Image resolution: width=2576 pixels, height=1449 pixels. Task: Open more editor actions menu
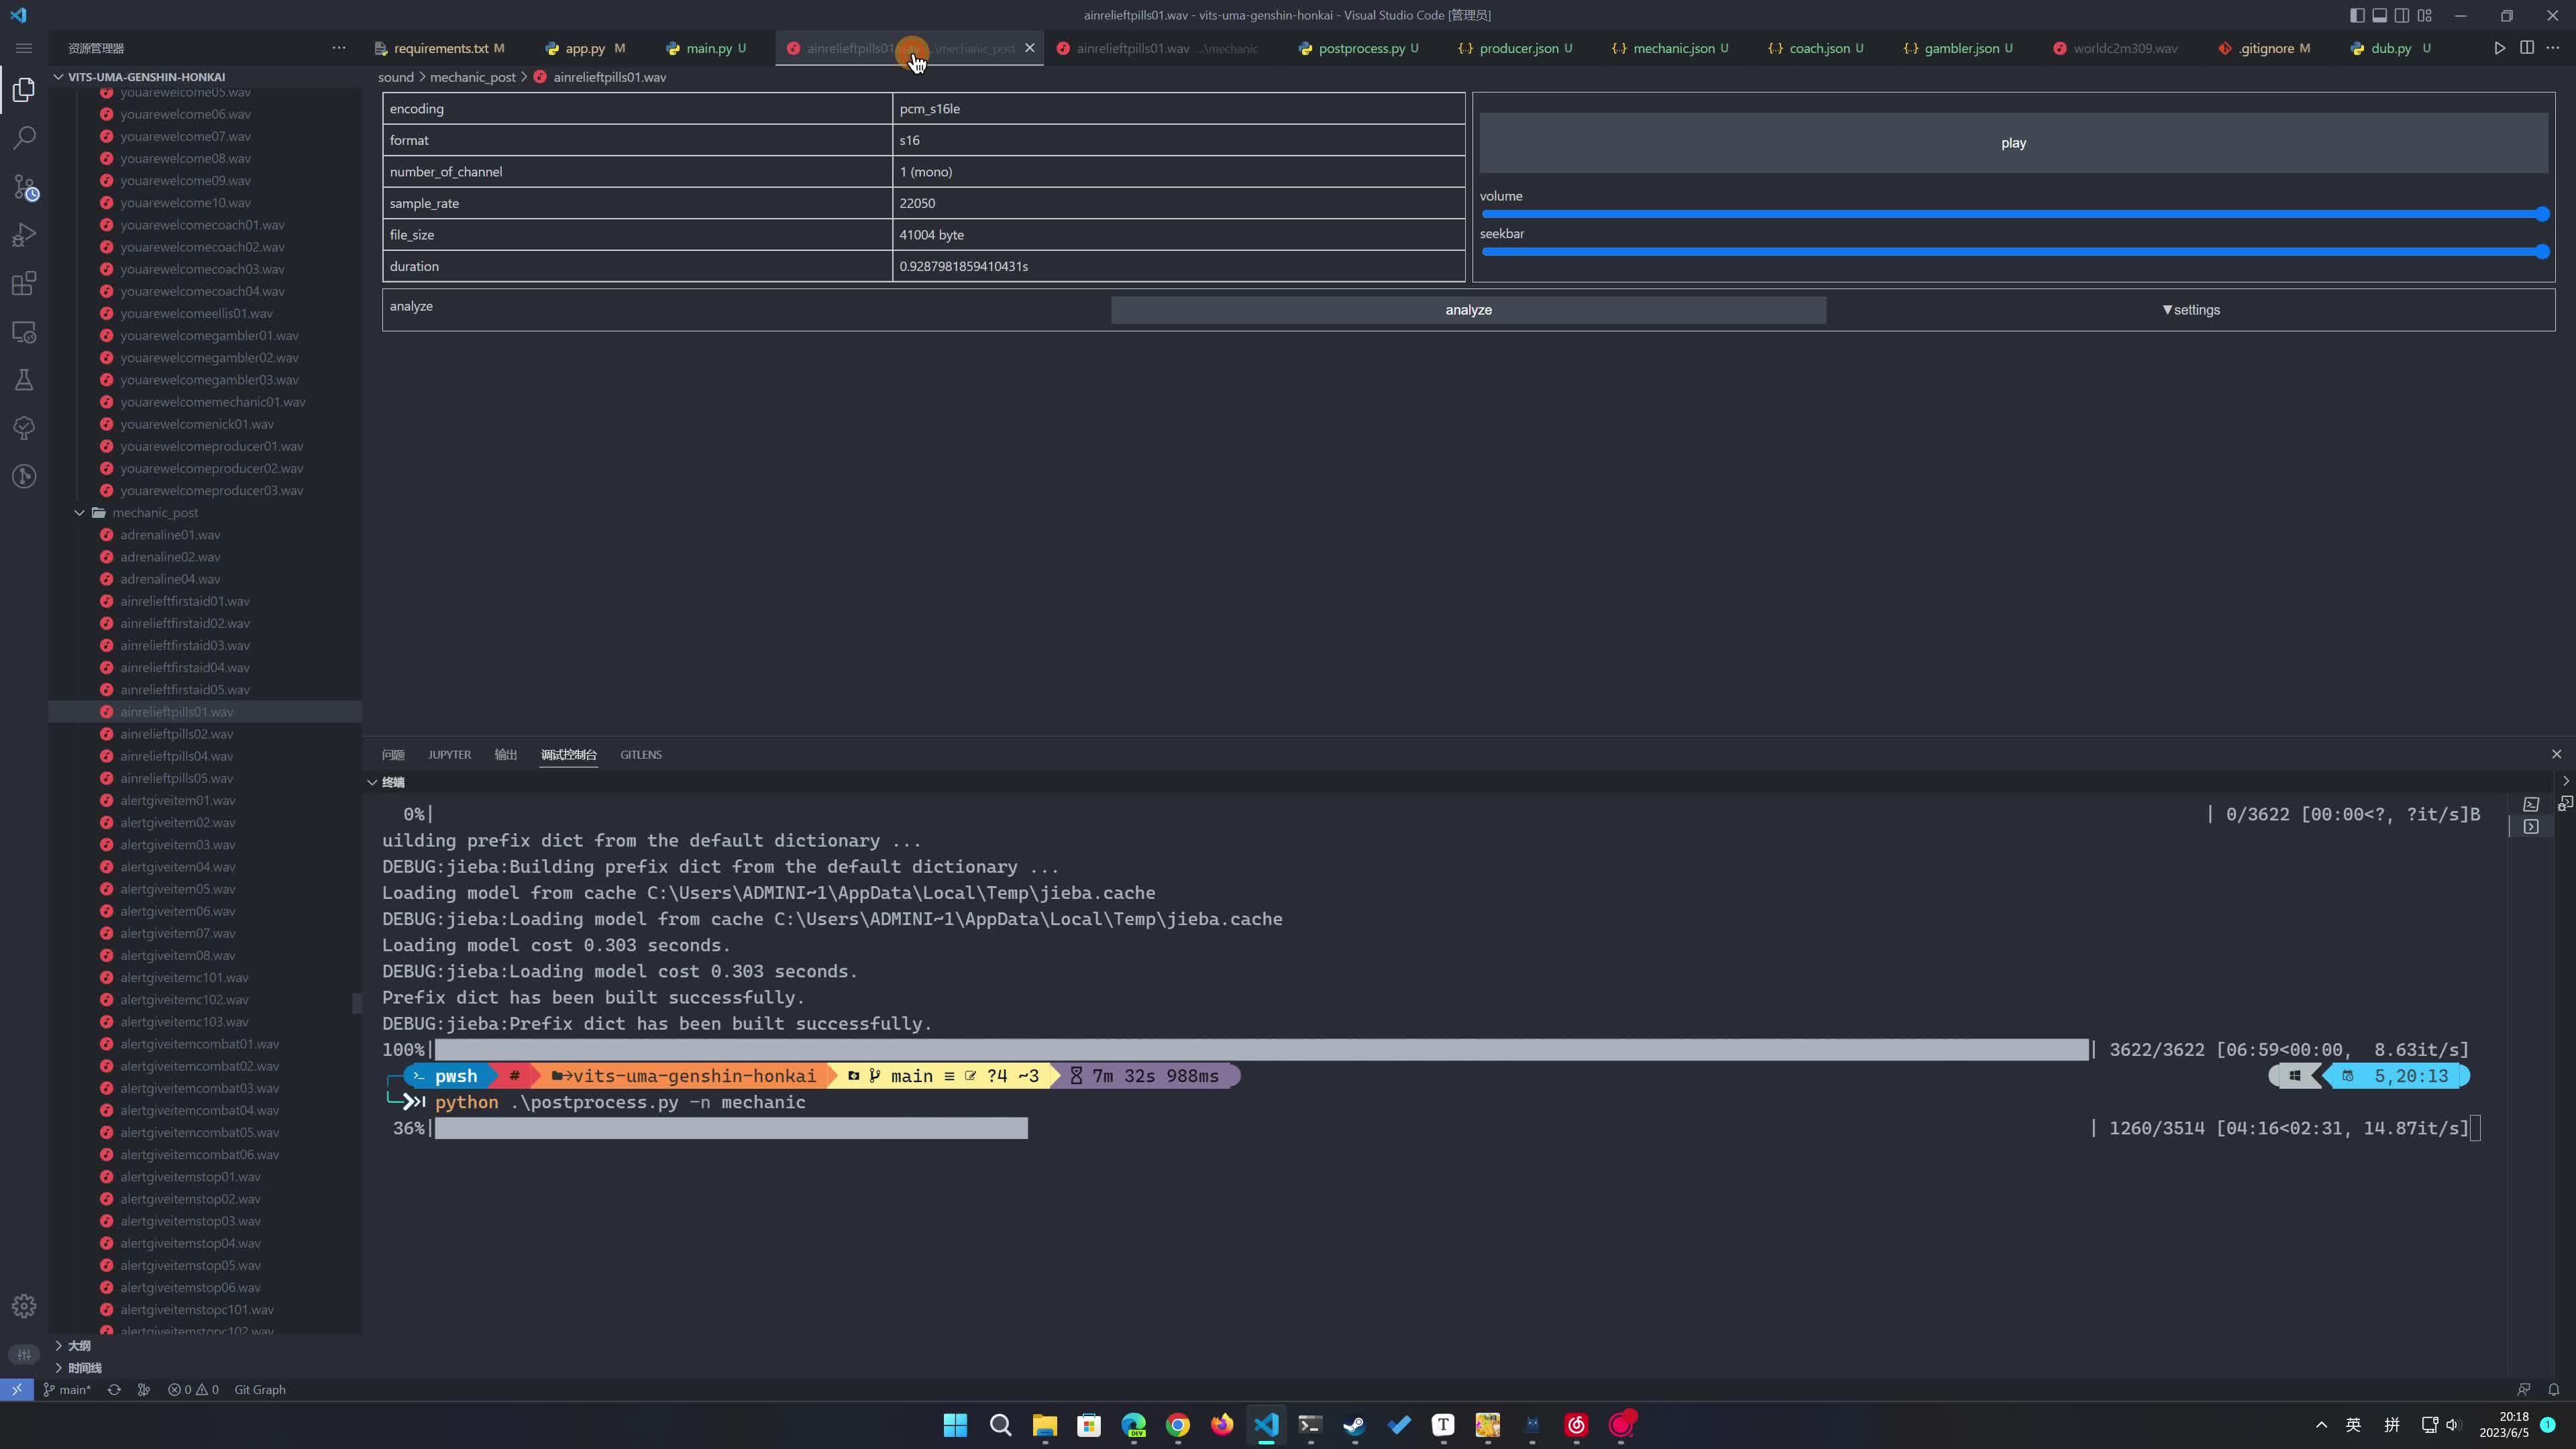[x=2553, y=48]
